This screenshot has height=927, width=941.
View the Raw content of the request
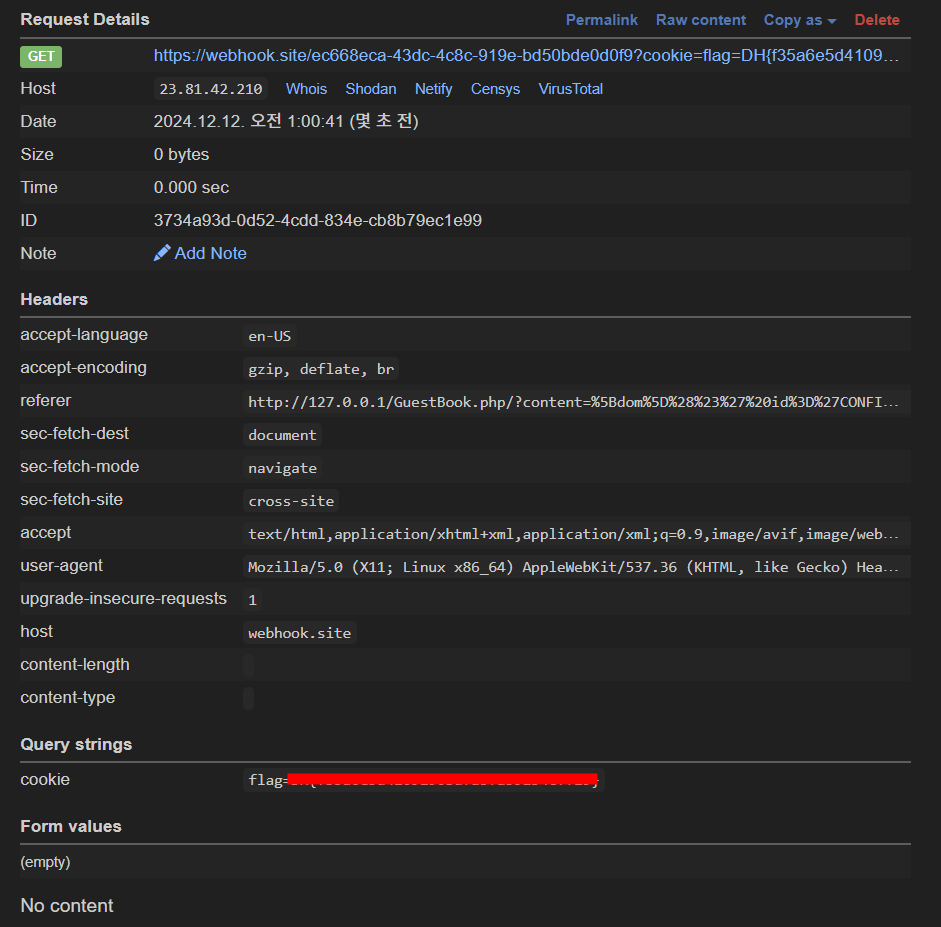(700, 20)
